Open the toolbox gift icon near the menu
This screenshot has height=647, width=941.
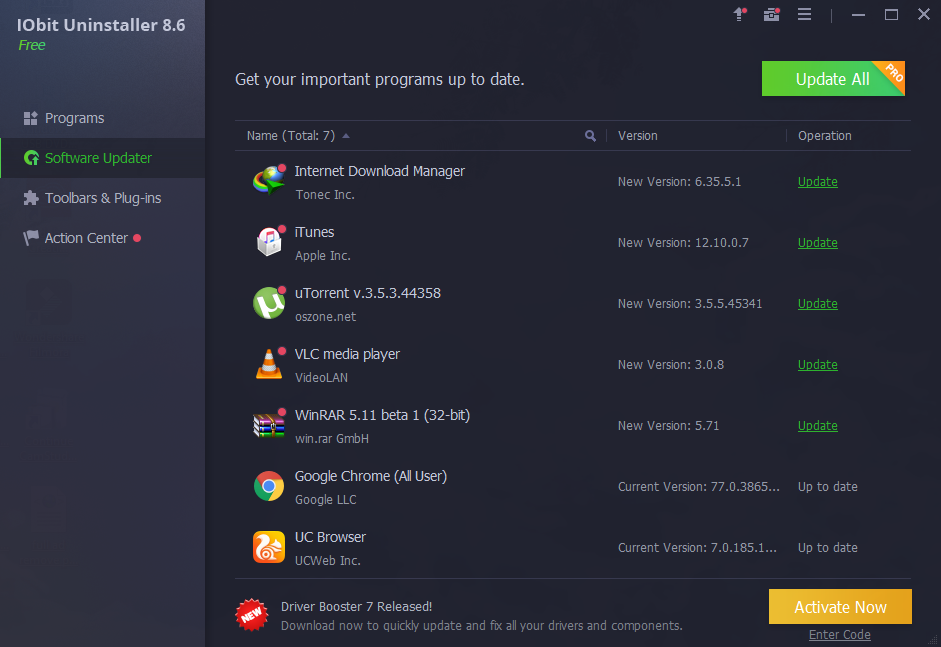tap(771, 15)
